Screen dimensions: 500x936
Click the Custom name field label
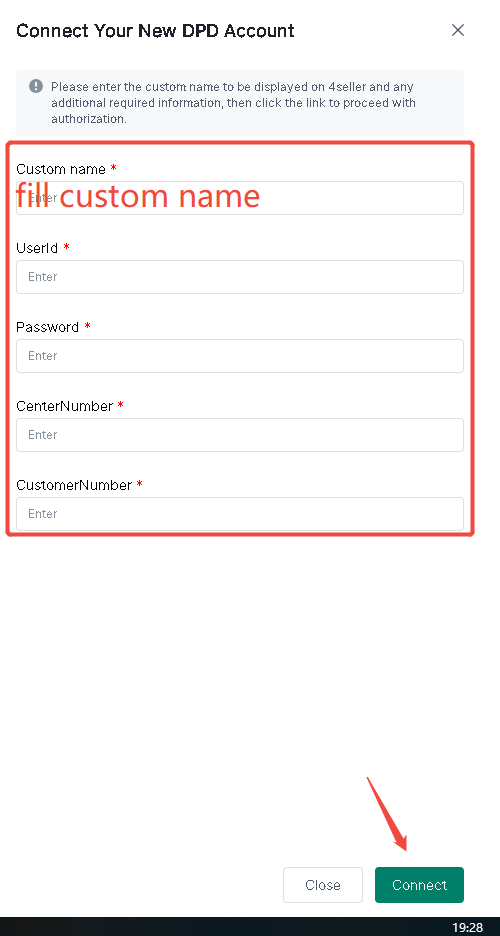click(x=61, y=169)
